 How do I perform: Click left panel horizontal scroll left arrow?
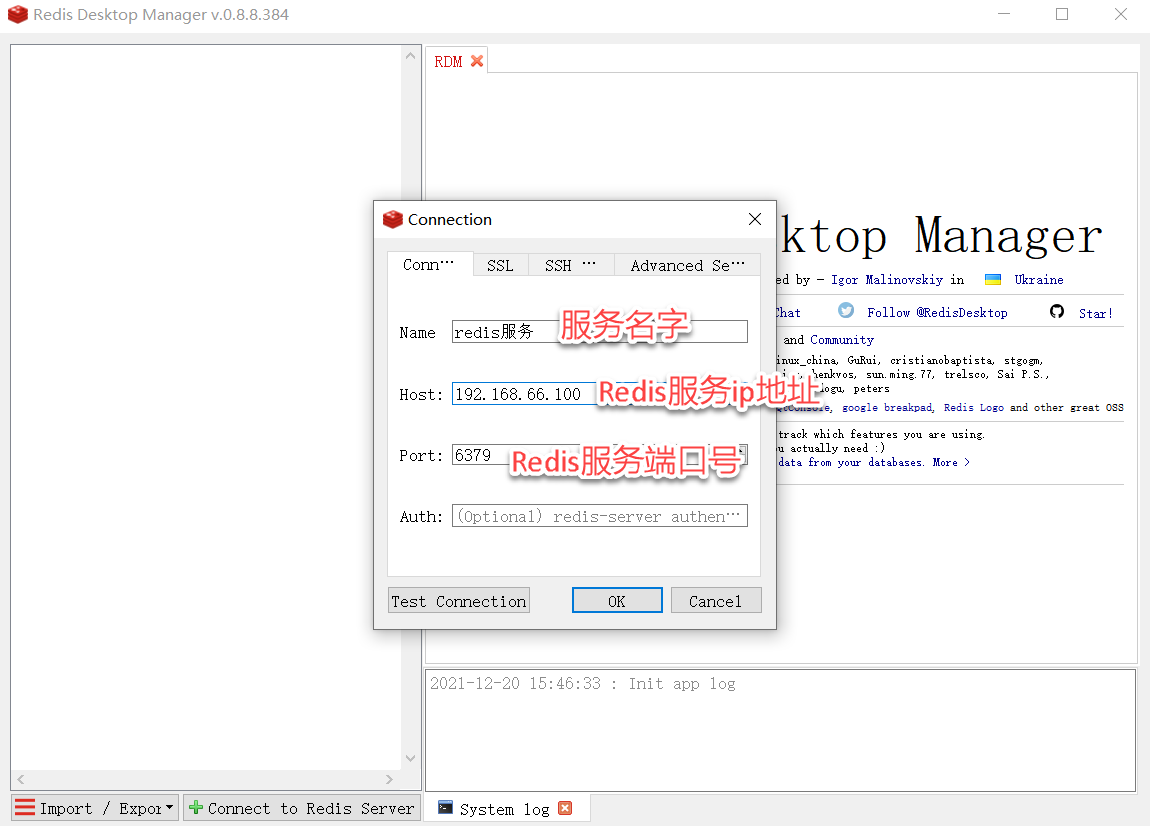click(21, 779)
